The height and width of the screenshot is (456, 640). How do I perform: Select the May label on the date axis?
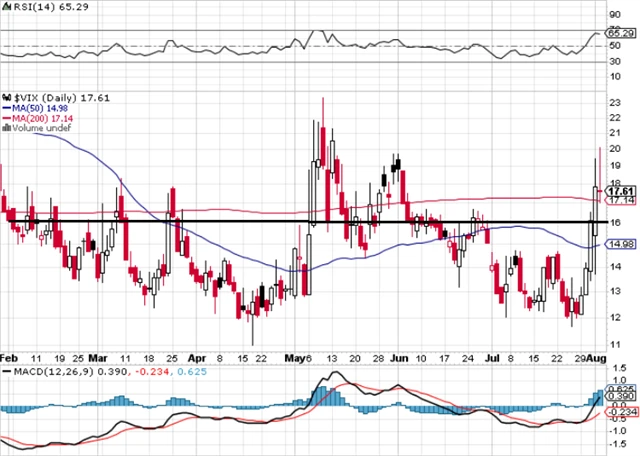(297, 357)
